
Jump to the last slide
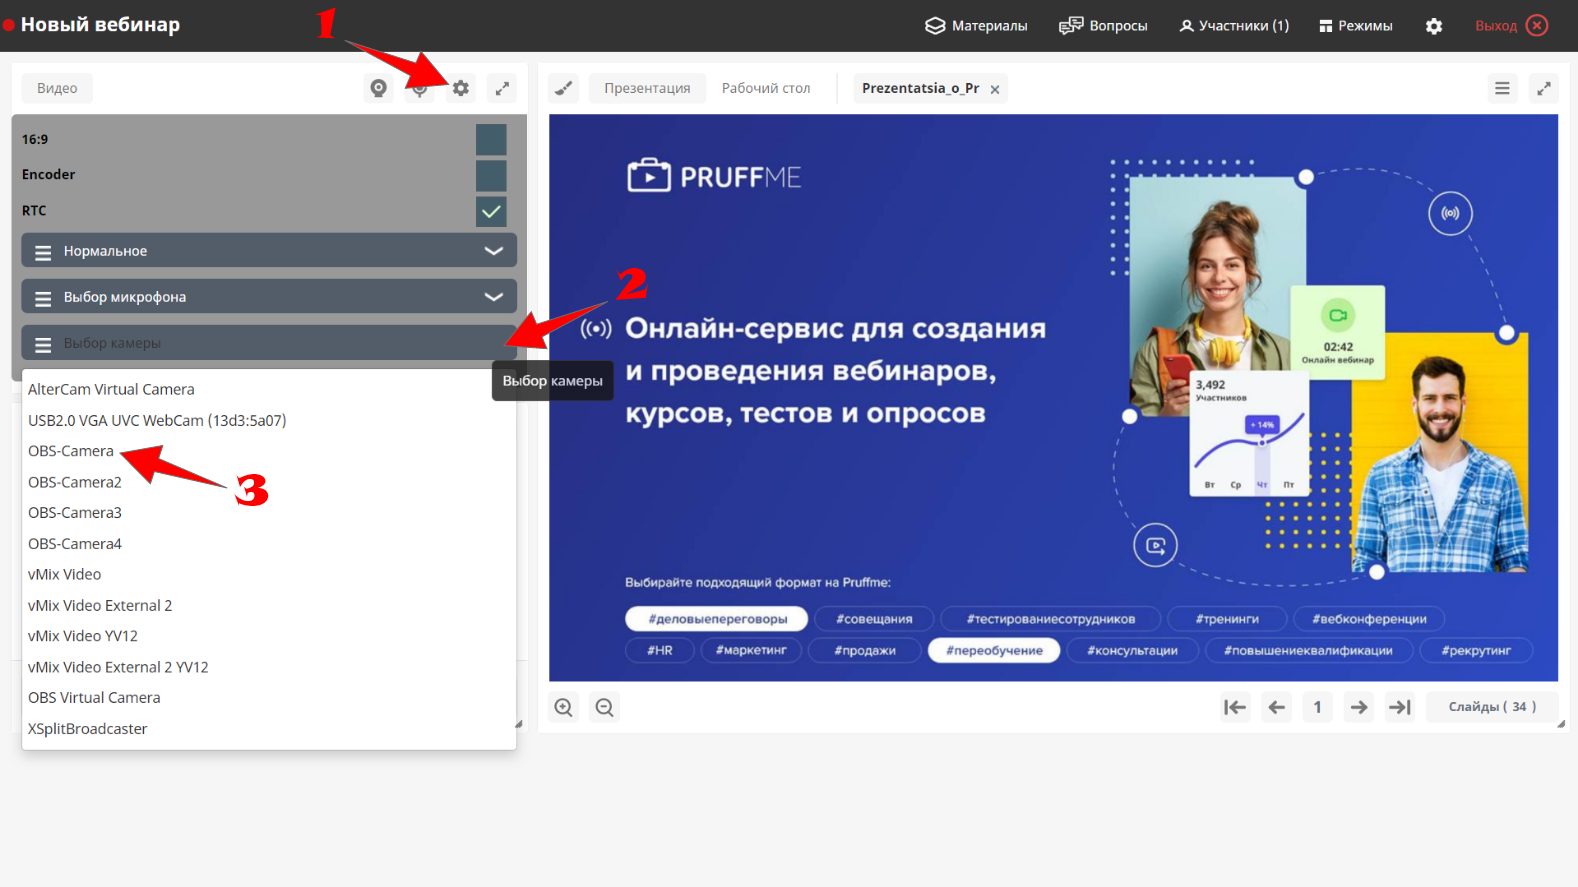pyautogui.click(x=1400, y=707)
